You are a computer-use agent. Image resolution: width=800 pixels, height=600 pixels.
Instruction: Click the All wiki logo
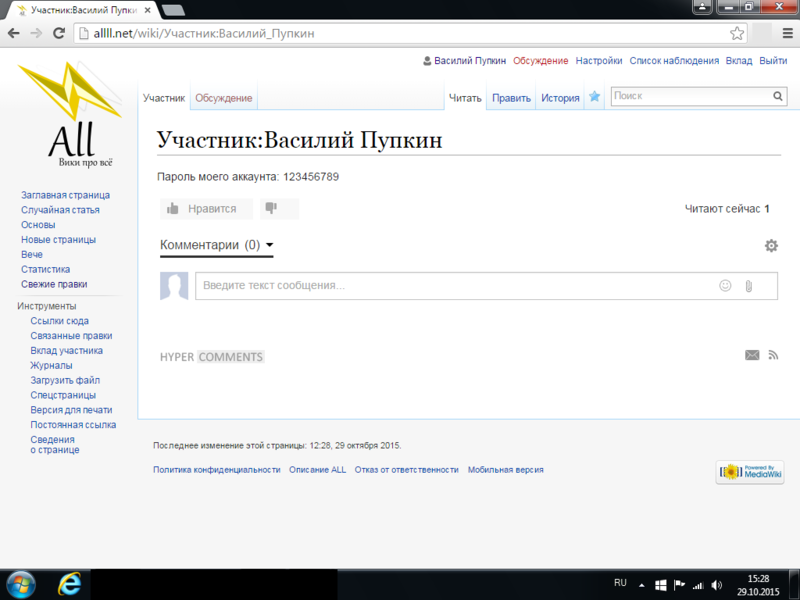click(70, 115)
